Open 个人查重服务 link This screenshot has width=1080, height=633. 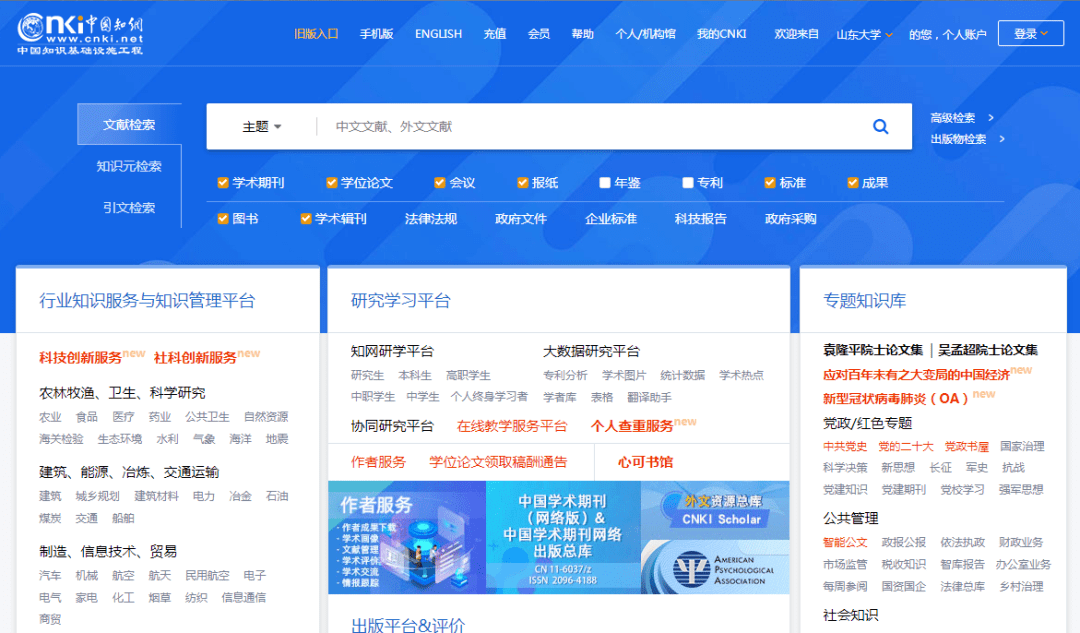[x=632, y=426]
